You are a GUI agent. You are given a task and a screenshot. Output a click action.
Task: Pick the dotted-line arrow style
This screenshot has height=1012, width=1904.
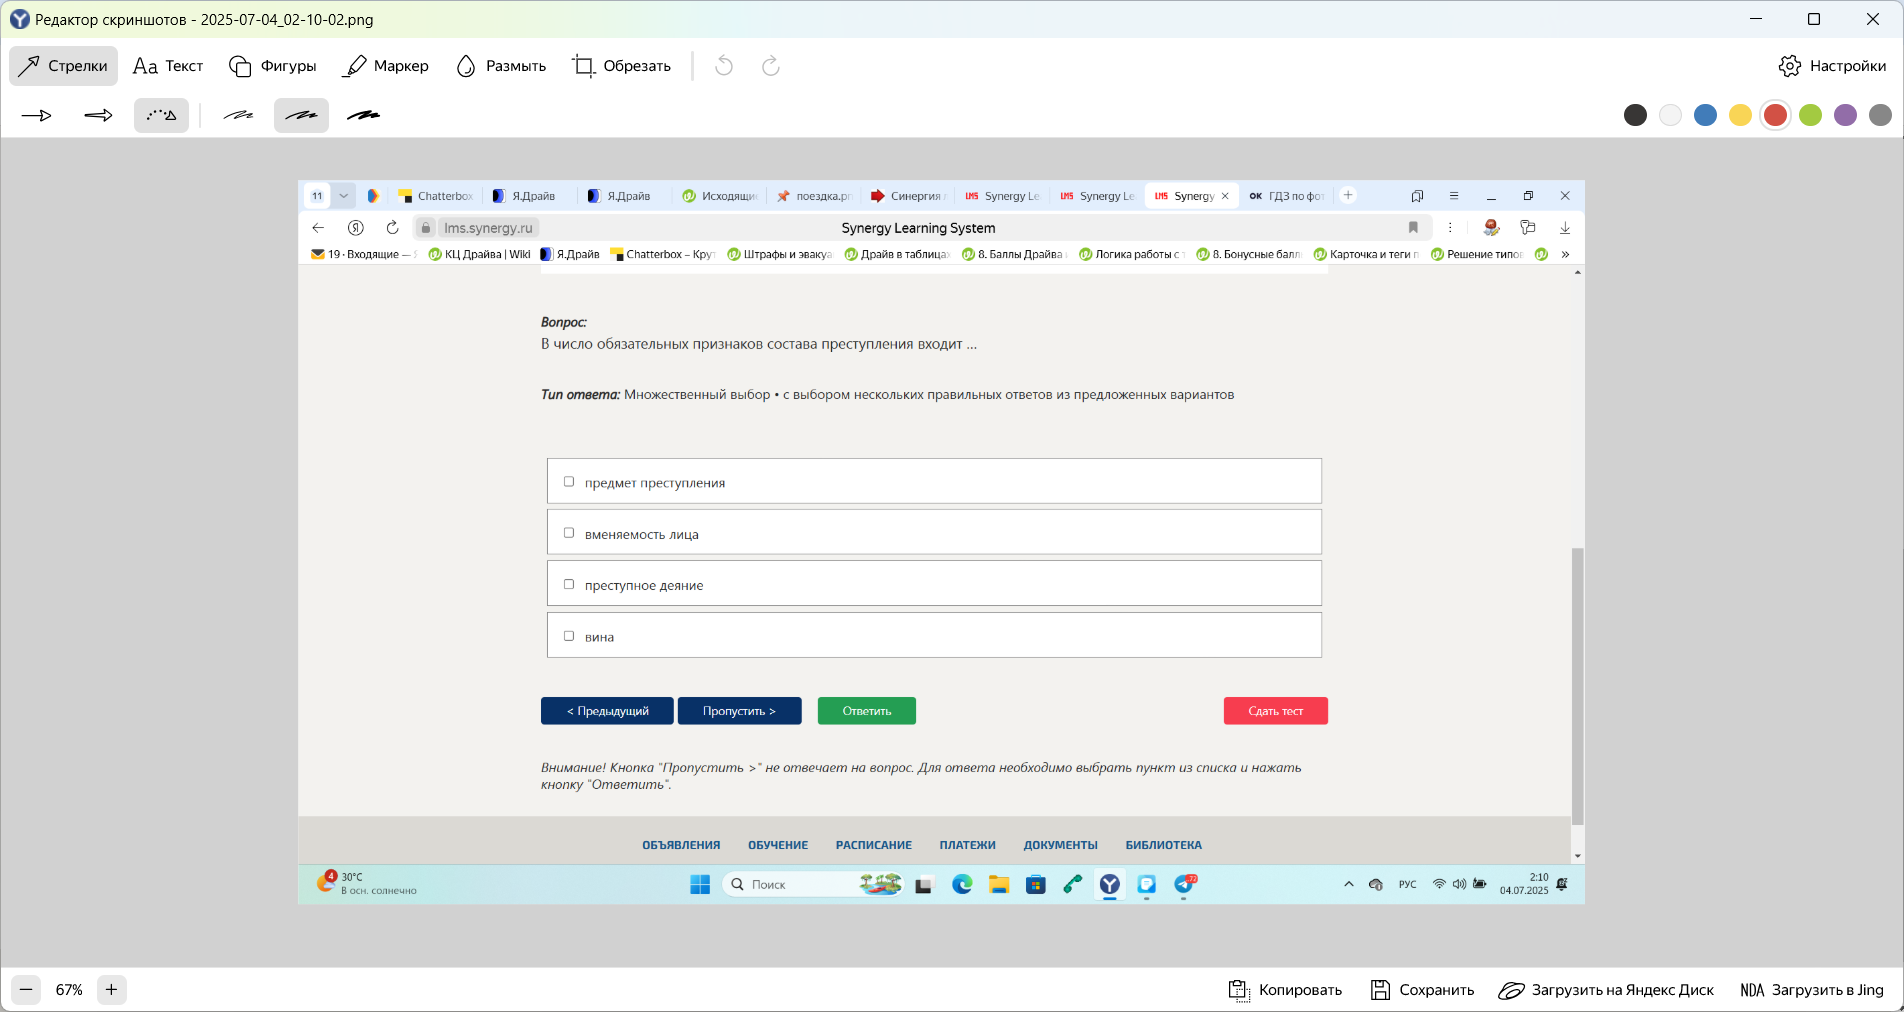click(x=161, y=116)
